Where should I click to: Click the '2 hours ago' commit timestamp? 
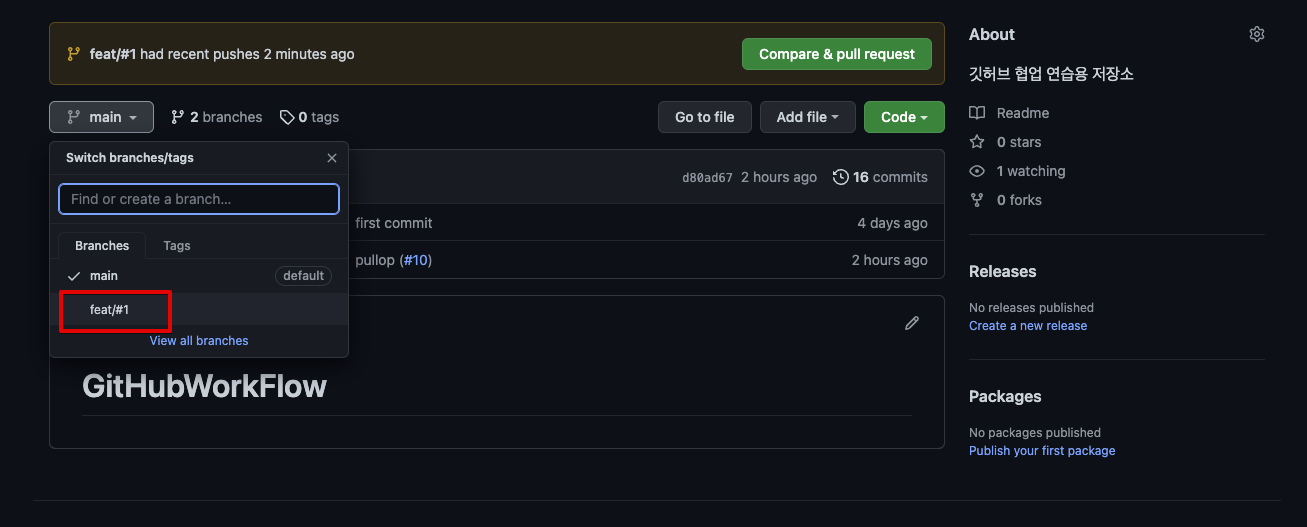pos(779,177)
